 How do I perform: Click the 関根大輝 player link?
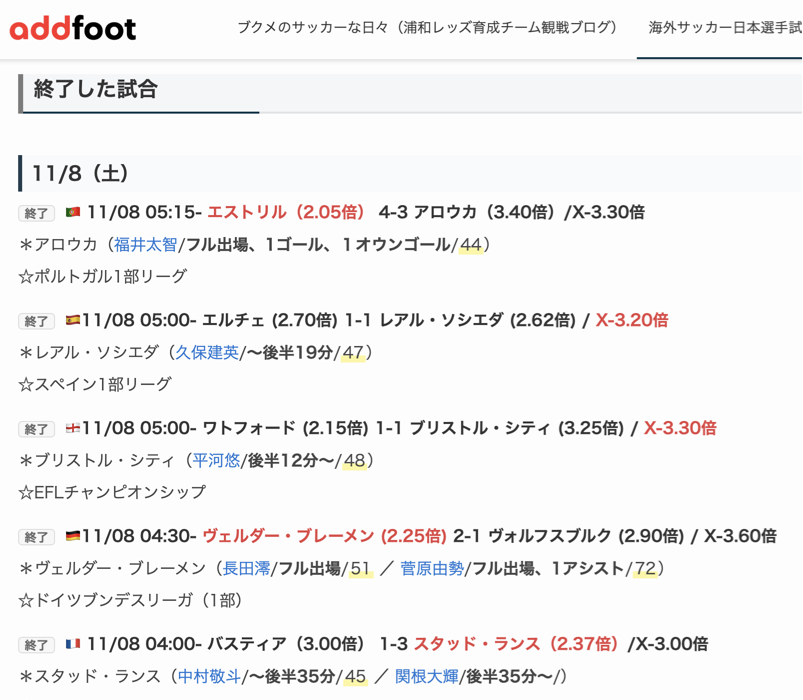(426, 677)
